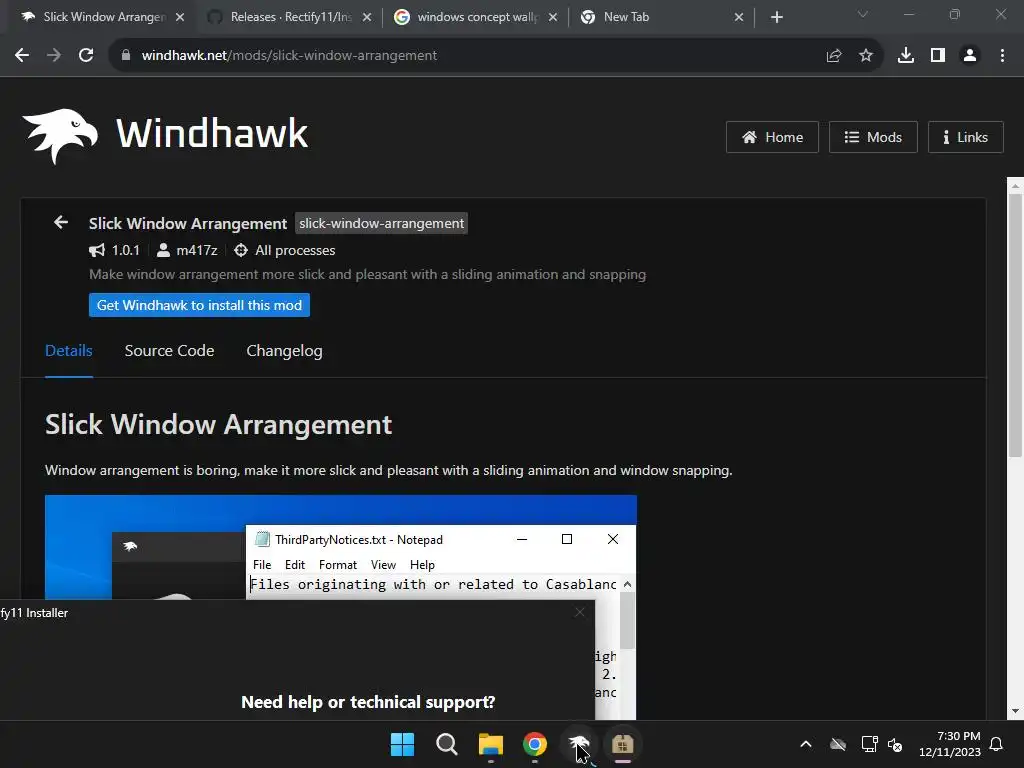Close the Rectify11 Installer window
Image resolution: width=1024 pixels, height=768 pixels.
[x=579, y=612]
